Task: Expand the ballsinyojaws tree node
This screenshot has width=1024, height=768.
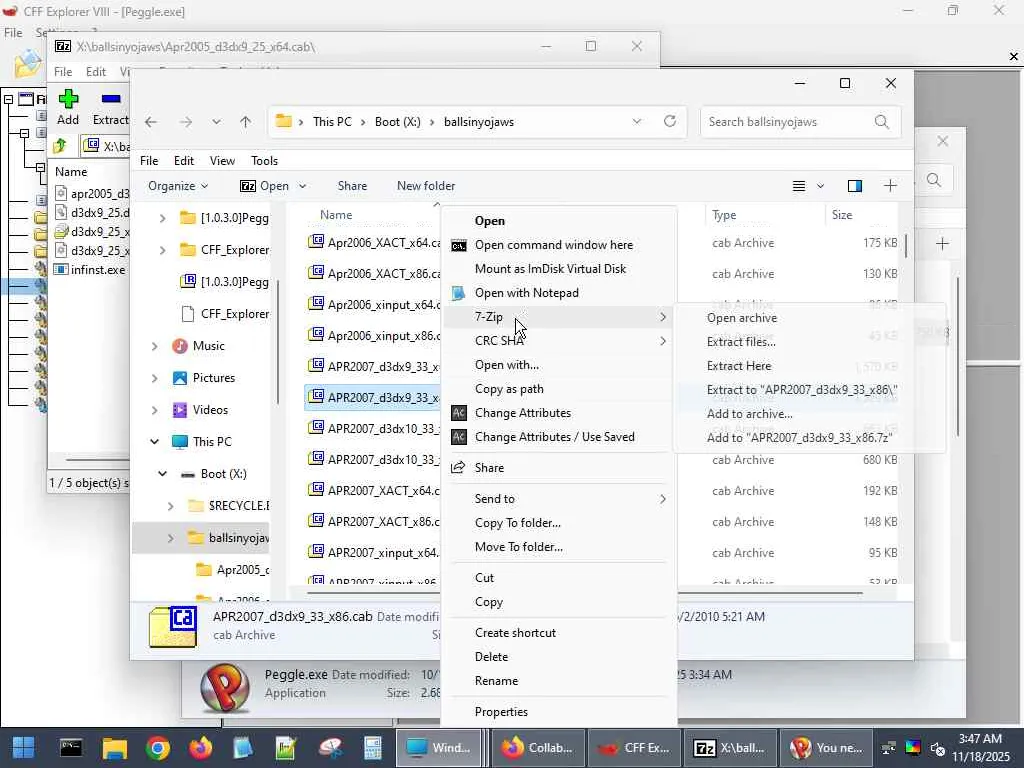Action: (x=170, y=538)
